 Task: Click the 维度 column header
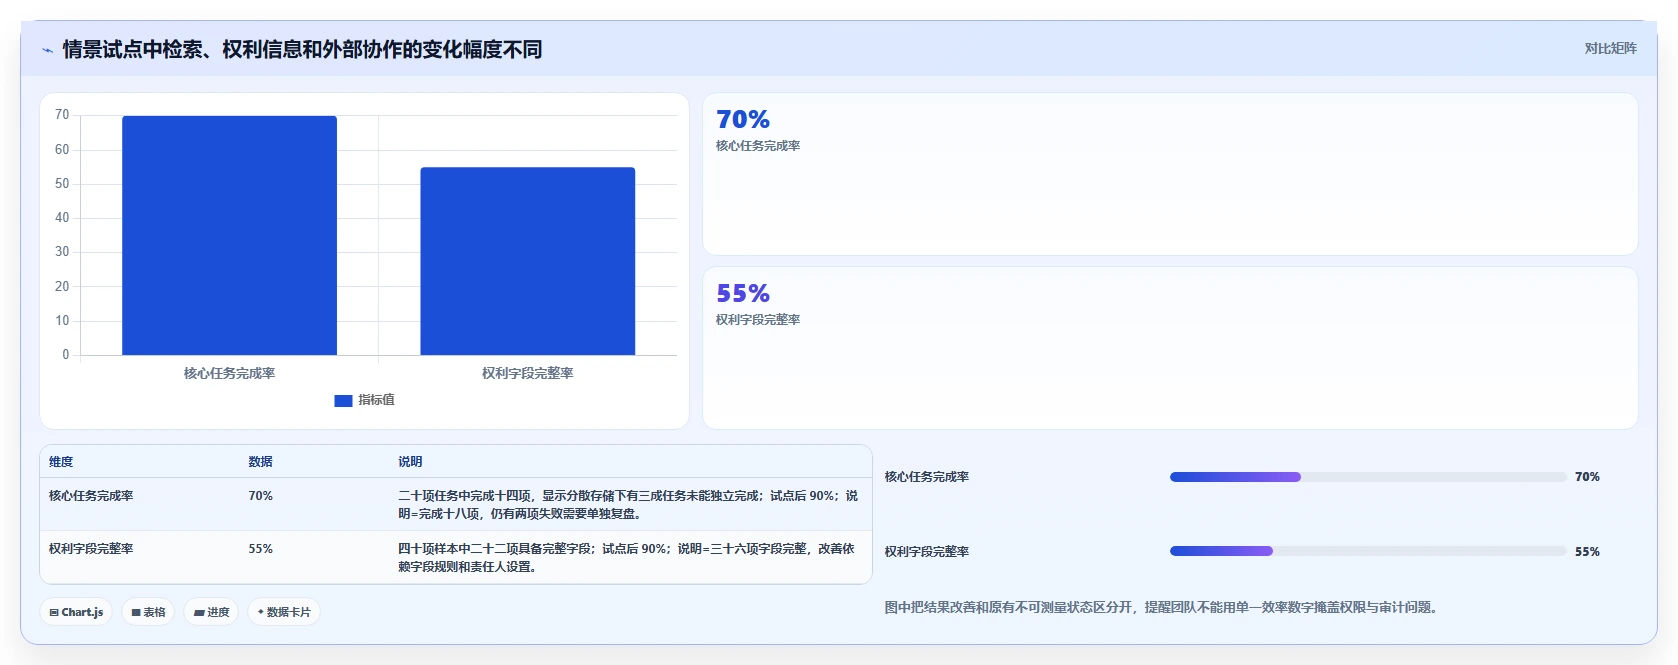(x=61, y=462)
